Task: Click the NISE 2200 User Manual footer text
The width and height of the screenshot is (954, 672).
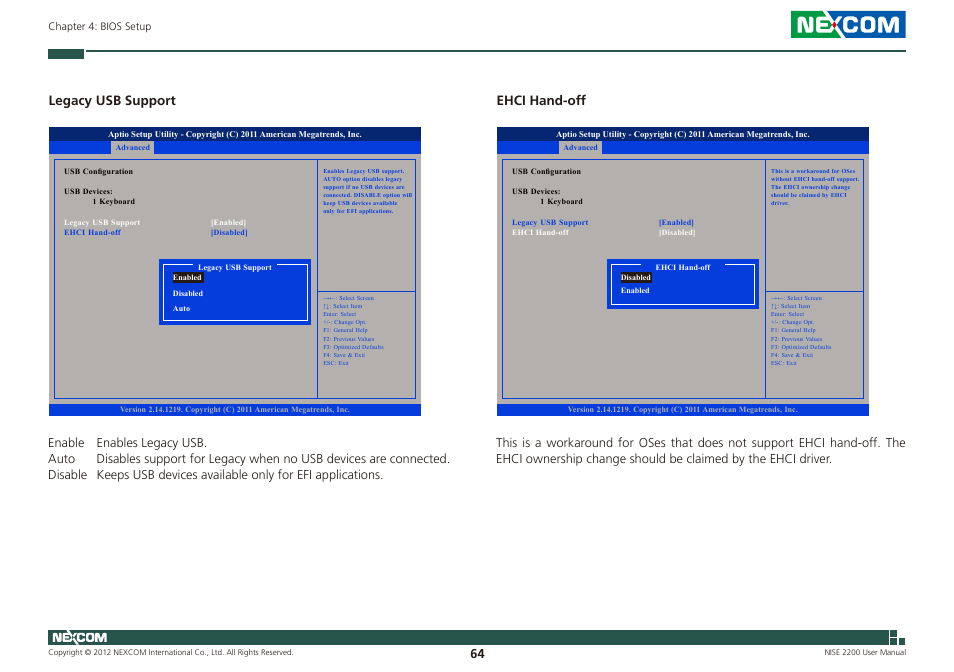Action: 865,653
